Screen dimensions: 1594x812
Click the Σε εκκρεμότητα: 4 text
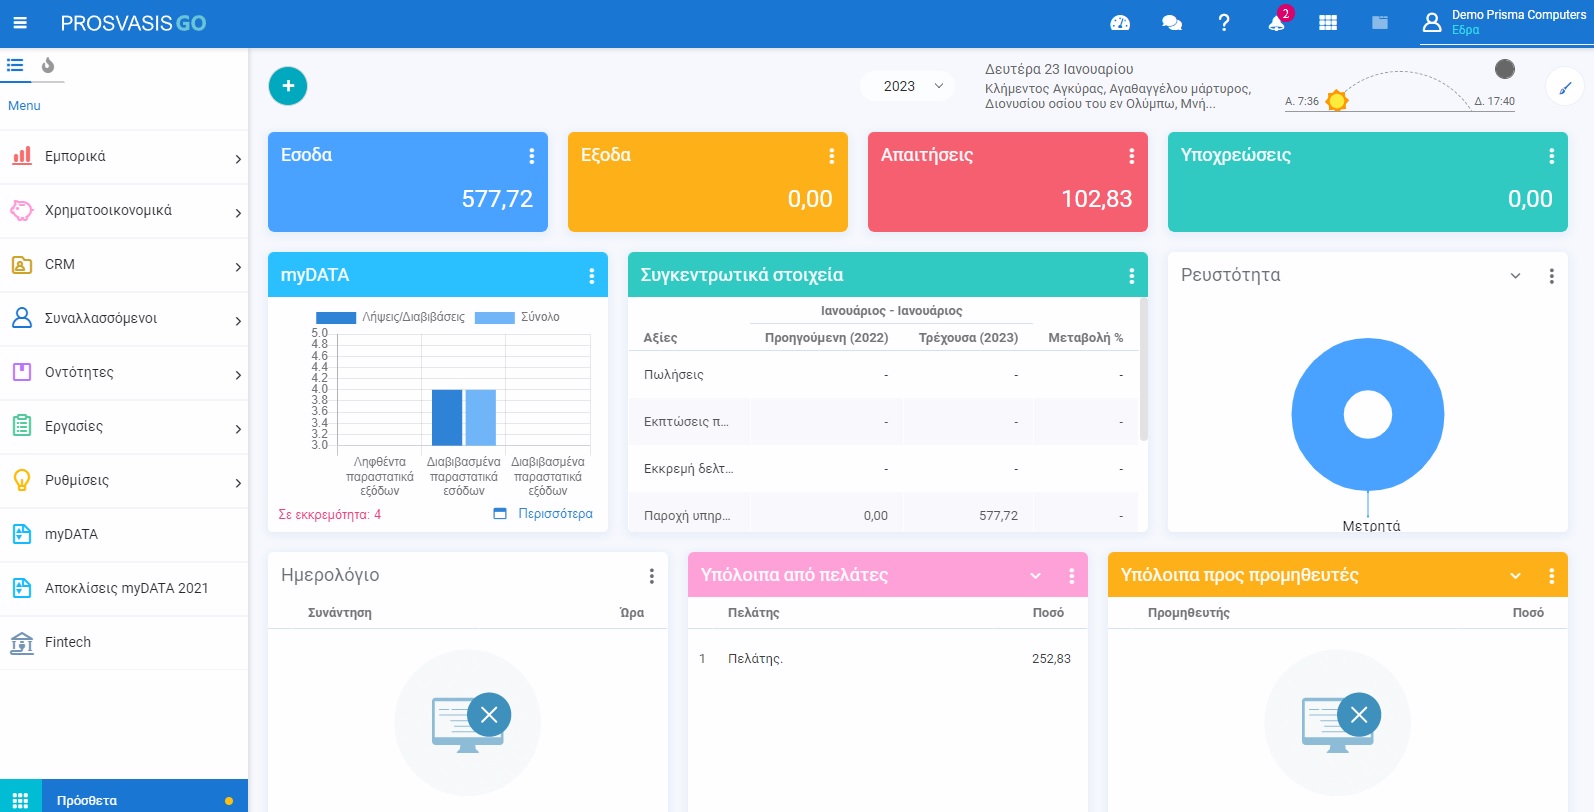click(x=329, y=515)
